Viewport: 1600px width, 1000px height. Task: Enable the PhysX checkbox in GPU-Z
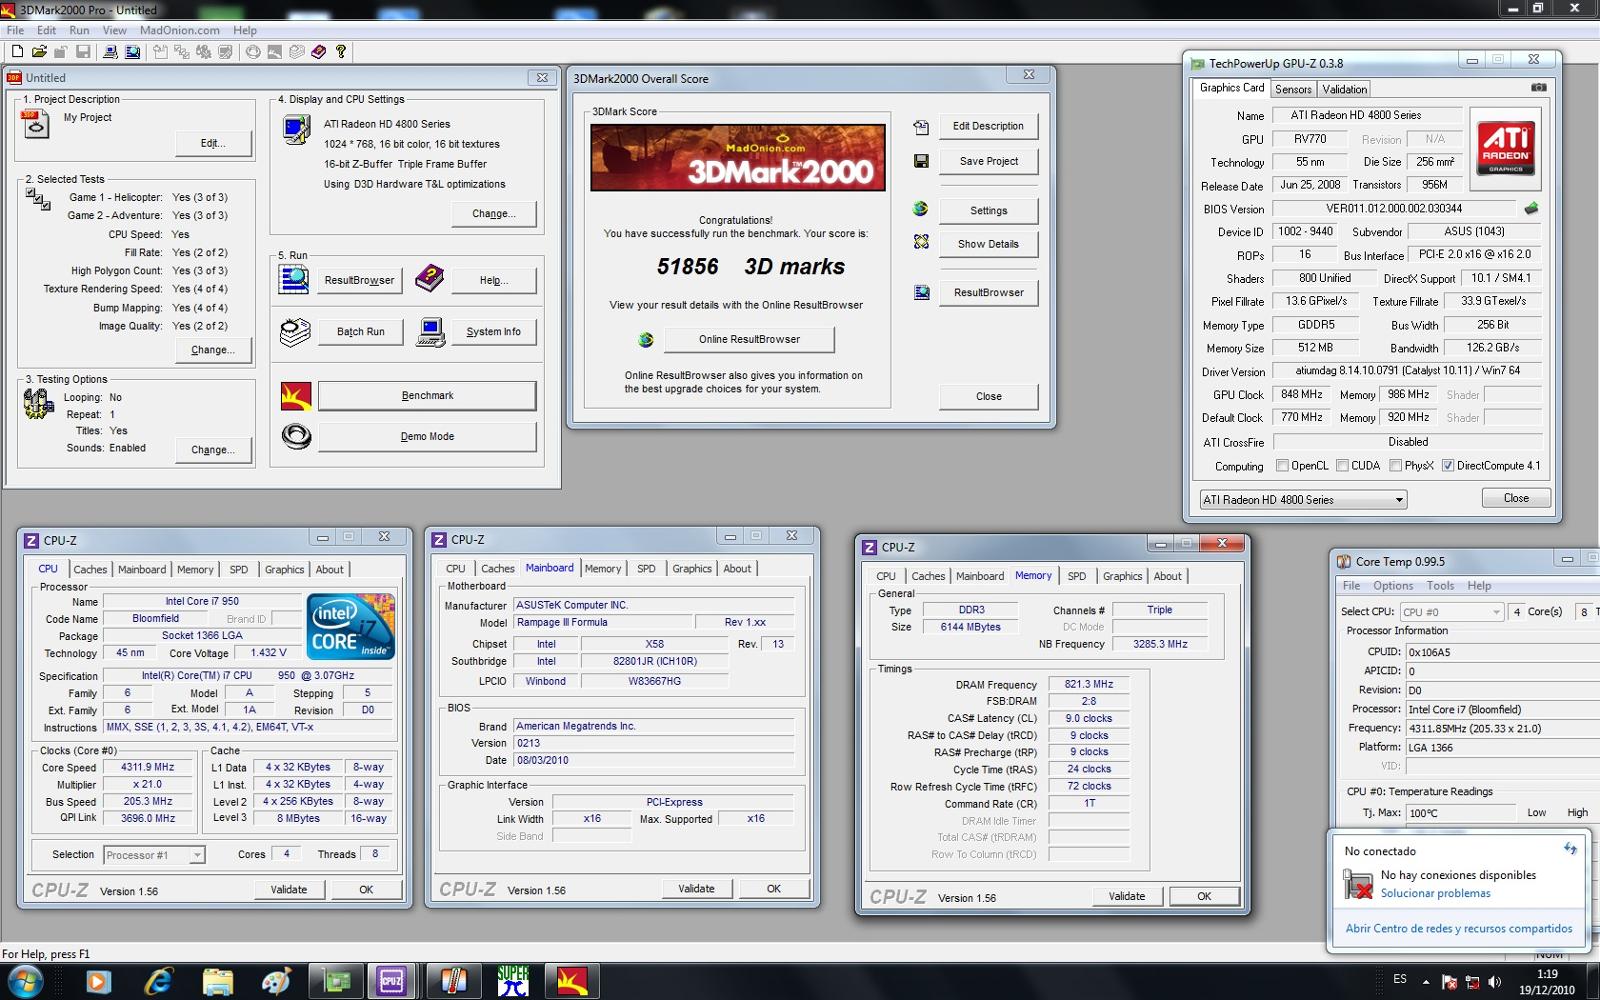(1396, 466)
